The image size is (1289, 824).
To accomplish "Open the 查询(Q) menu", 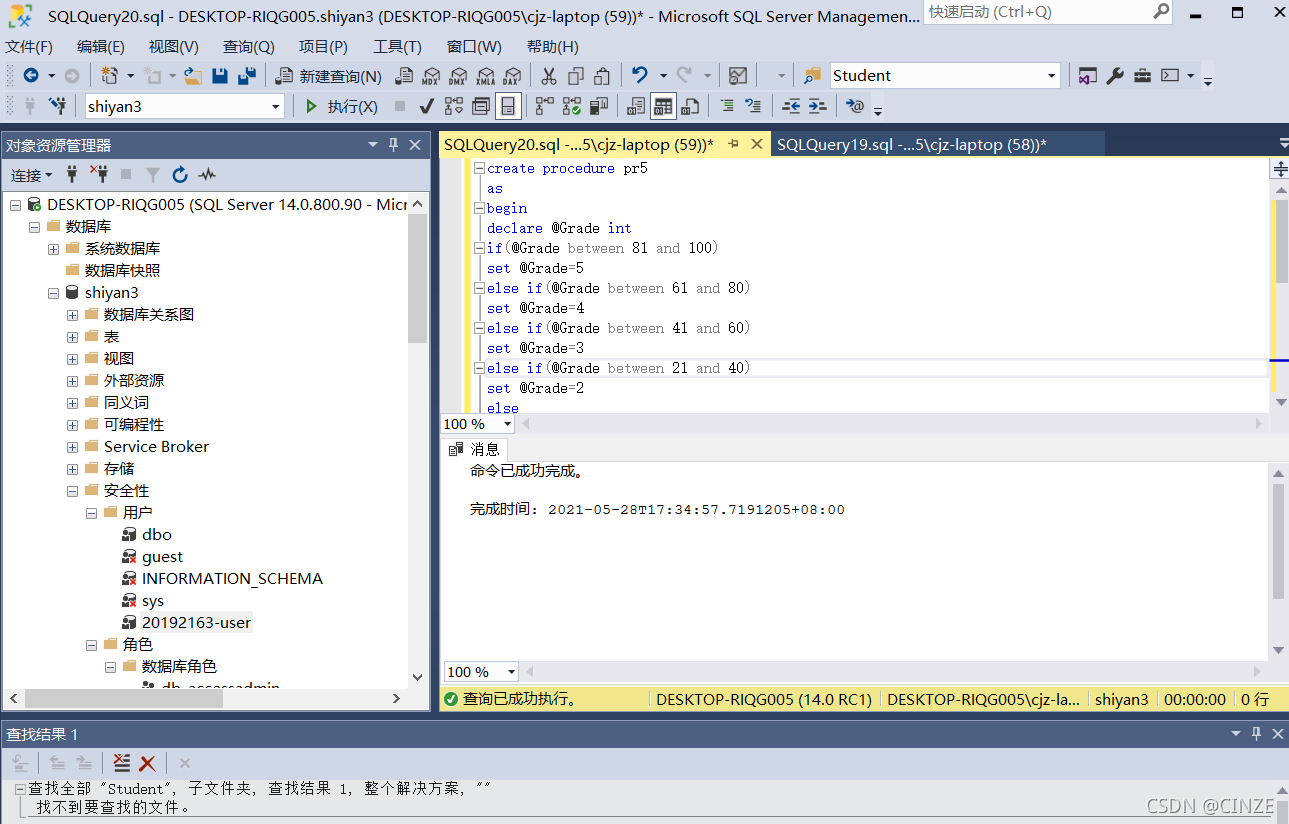I will point(249,47).
